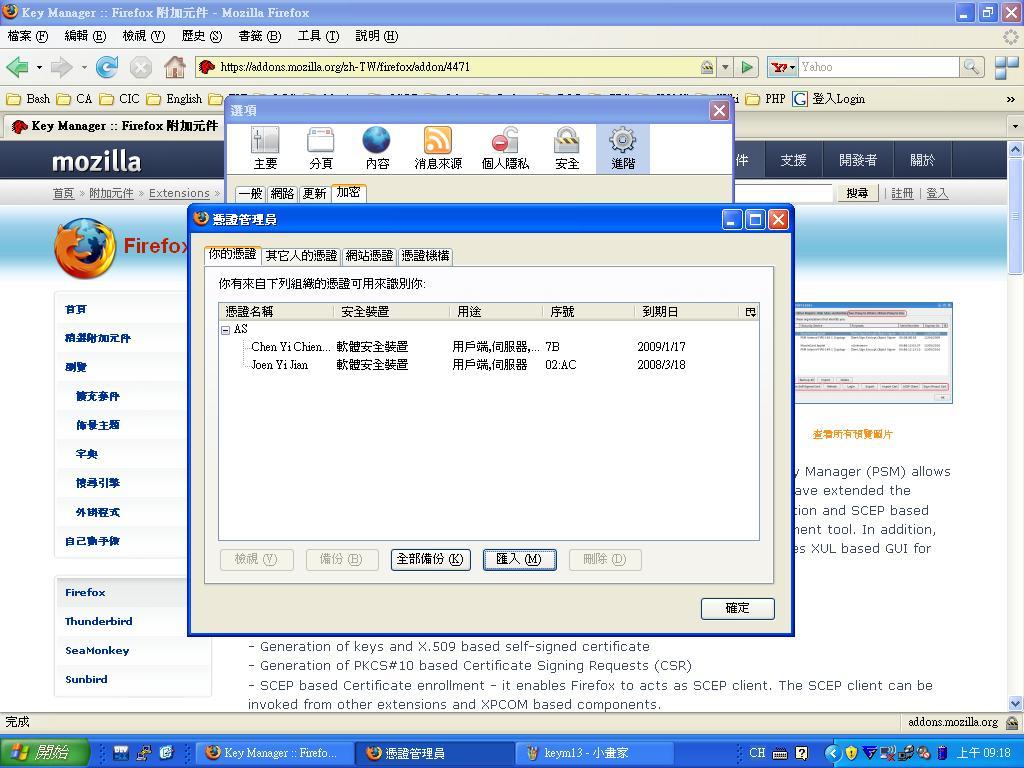Open the 內容 globe panel in Options
This screenshot has width=1024, height=768.
(377, 149)
